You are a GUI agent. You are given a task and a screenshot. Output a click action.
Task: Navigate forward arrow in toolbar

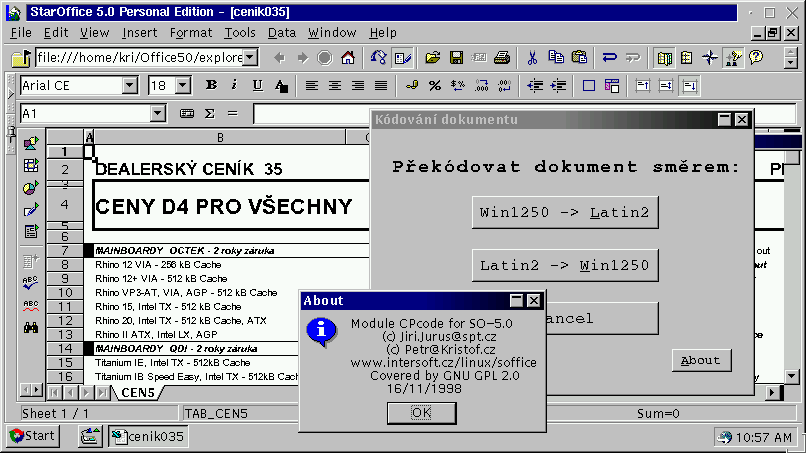(302, 58)
